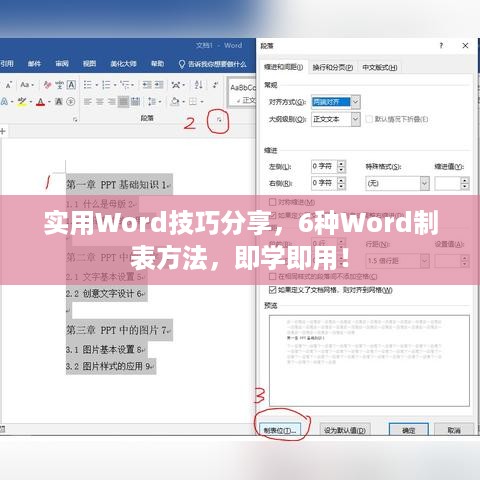Screen dimensions: 480x480
Task: Align the text to the right
Action: pyautogui.click(x=111, y=101)
